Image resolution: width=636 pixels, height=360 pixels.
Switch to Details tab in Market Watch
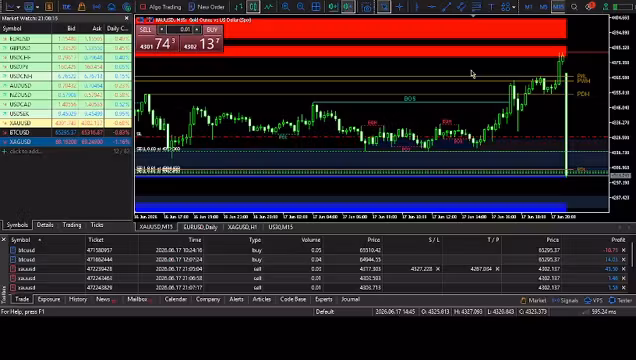coord(45,225)
